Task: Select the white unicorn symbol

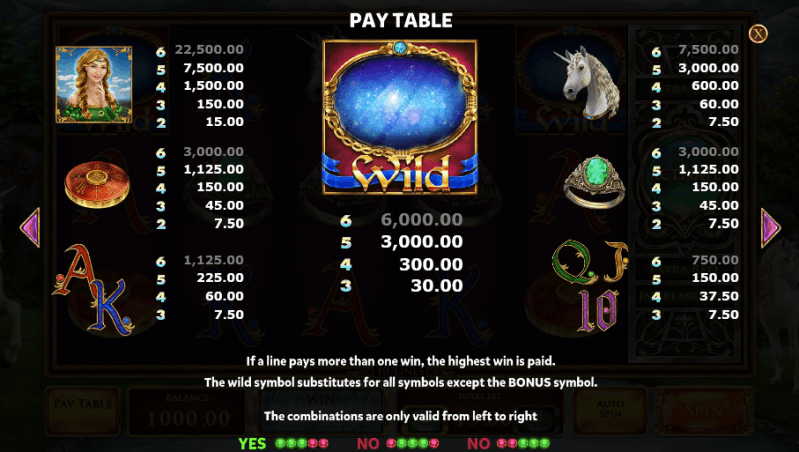Action: (590, 85)
